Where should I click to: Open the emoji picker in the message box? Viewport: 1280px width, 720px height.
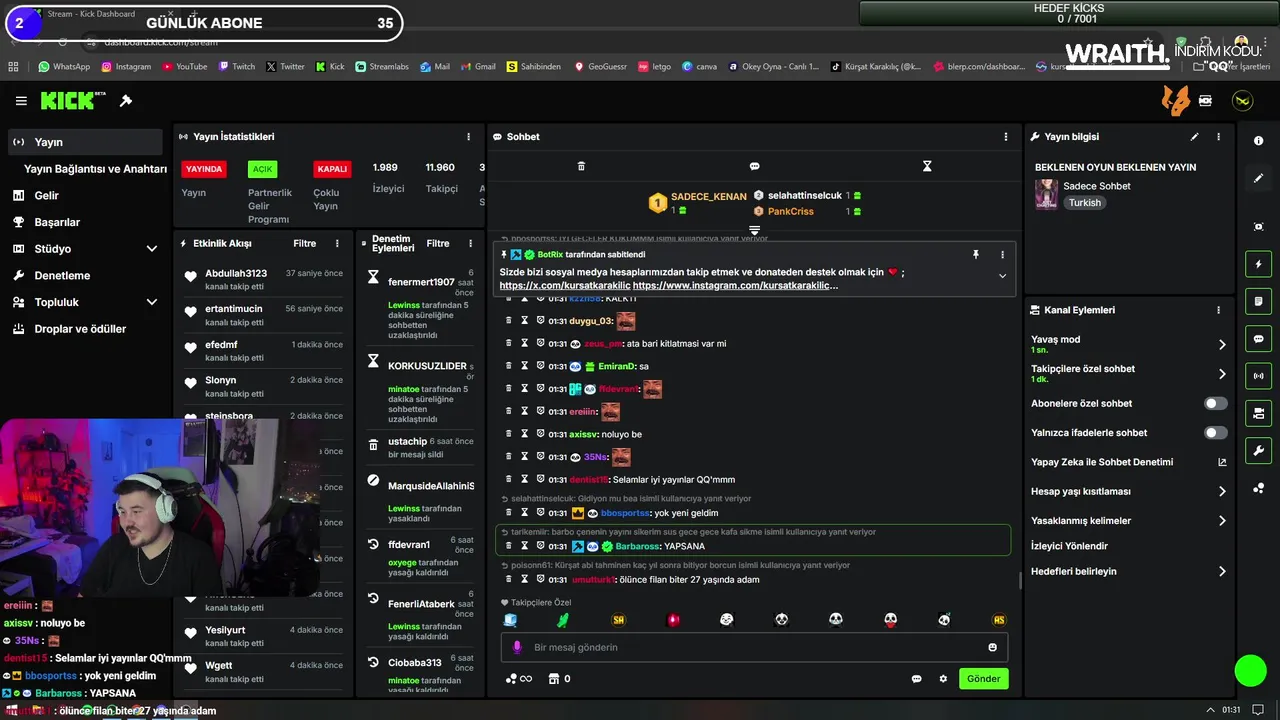(x=992, y=647)
